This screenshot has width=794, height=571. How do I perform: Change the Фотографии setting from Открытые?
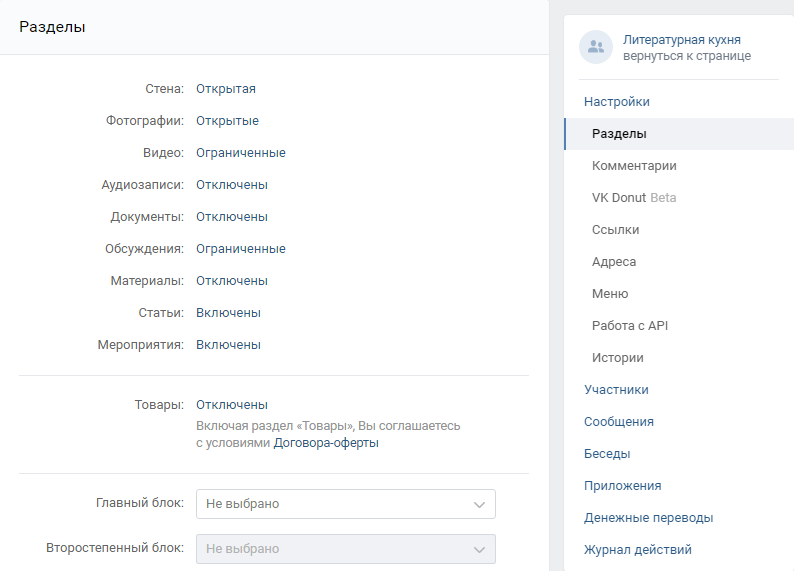[227, 120]
